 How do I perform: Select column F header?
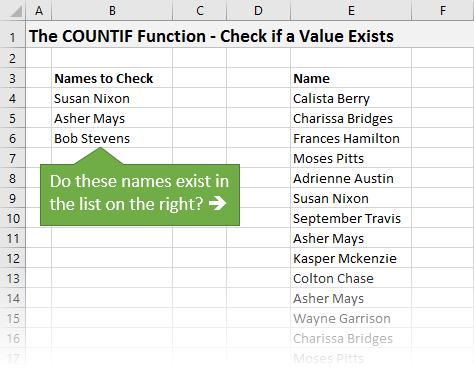coord(443,10)
